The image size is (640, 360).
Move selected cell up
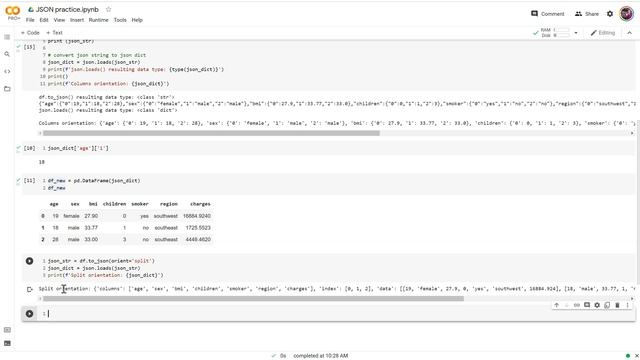coord(556,305)
